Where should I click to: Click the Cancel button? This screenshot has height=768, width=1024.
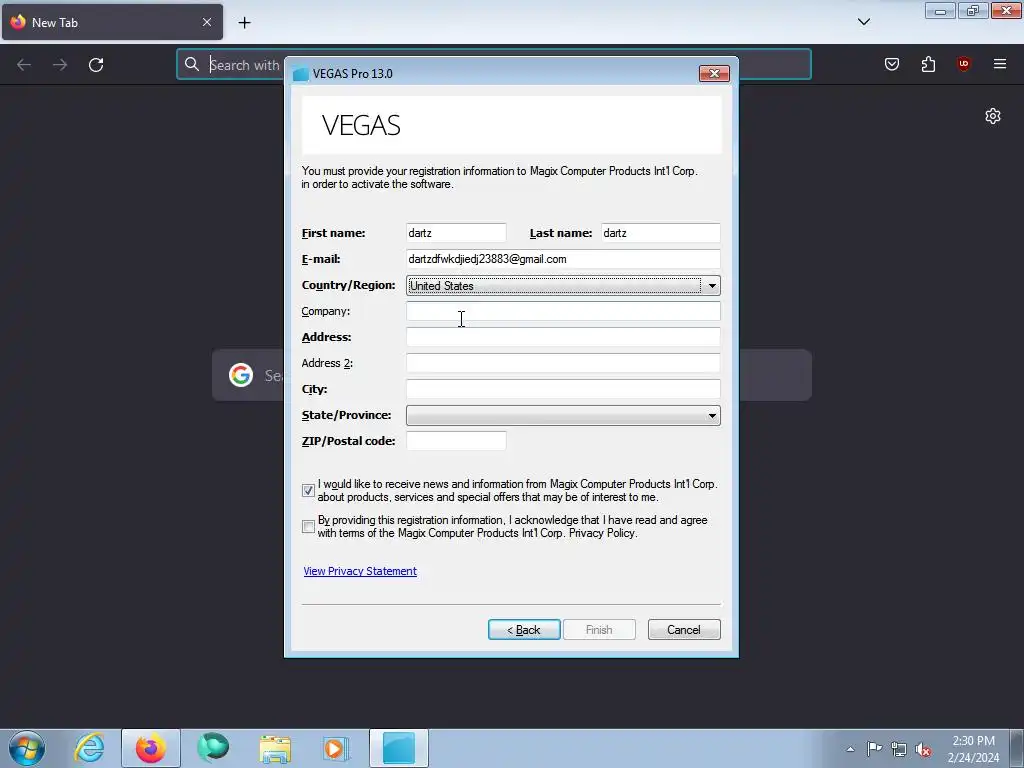click(x=684, y=630)
